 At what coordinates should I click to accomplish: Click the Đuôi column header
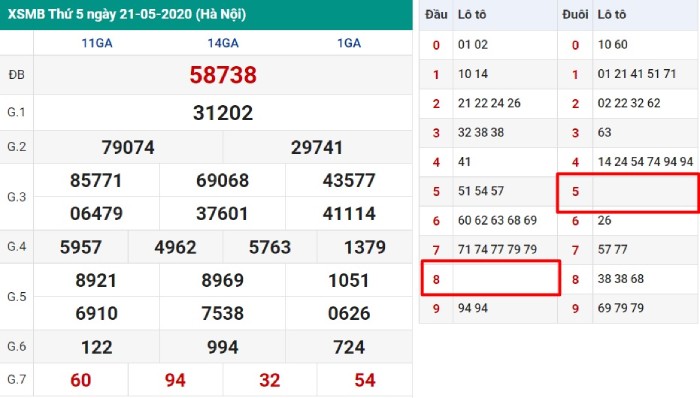coord(575,15)
